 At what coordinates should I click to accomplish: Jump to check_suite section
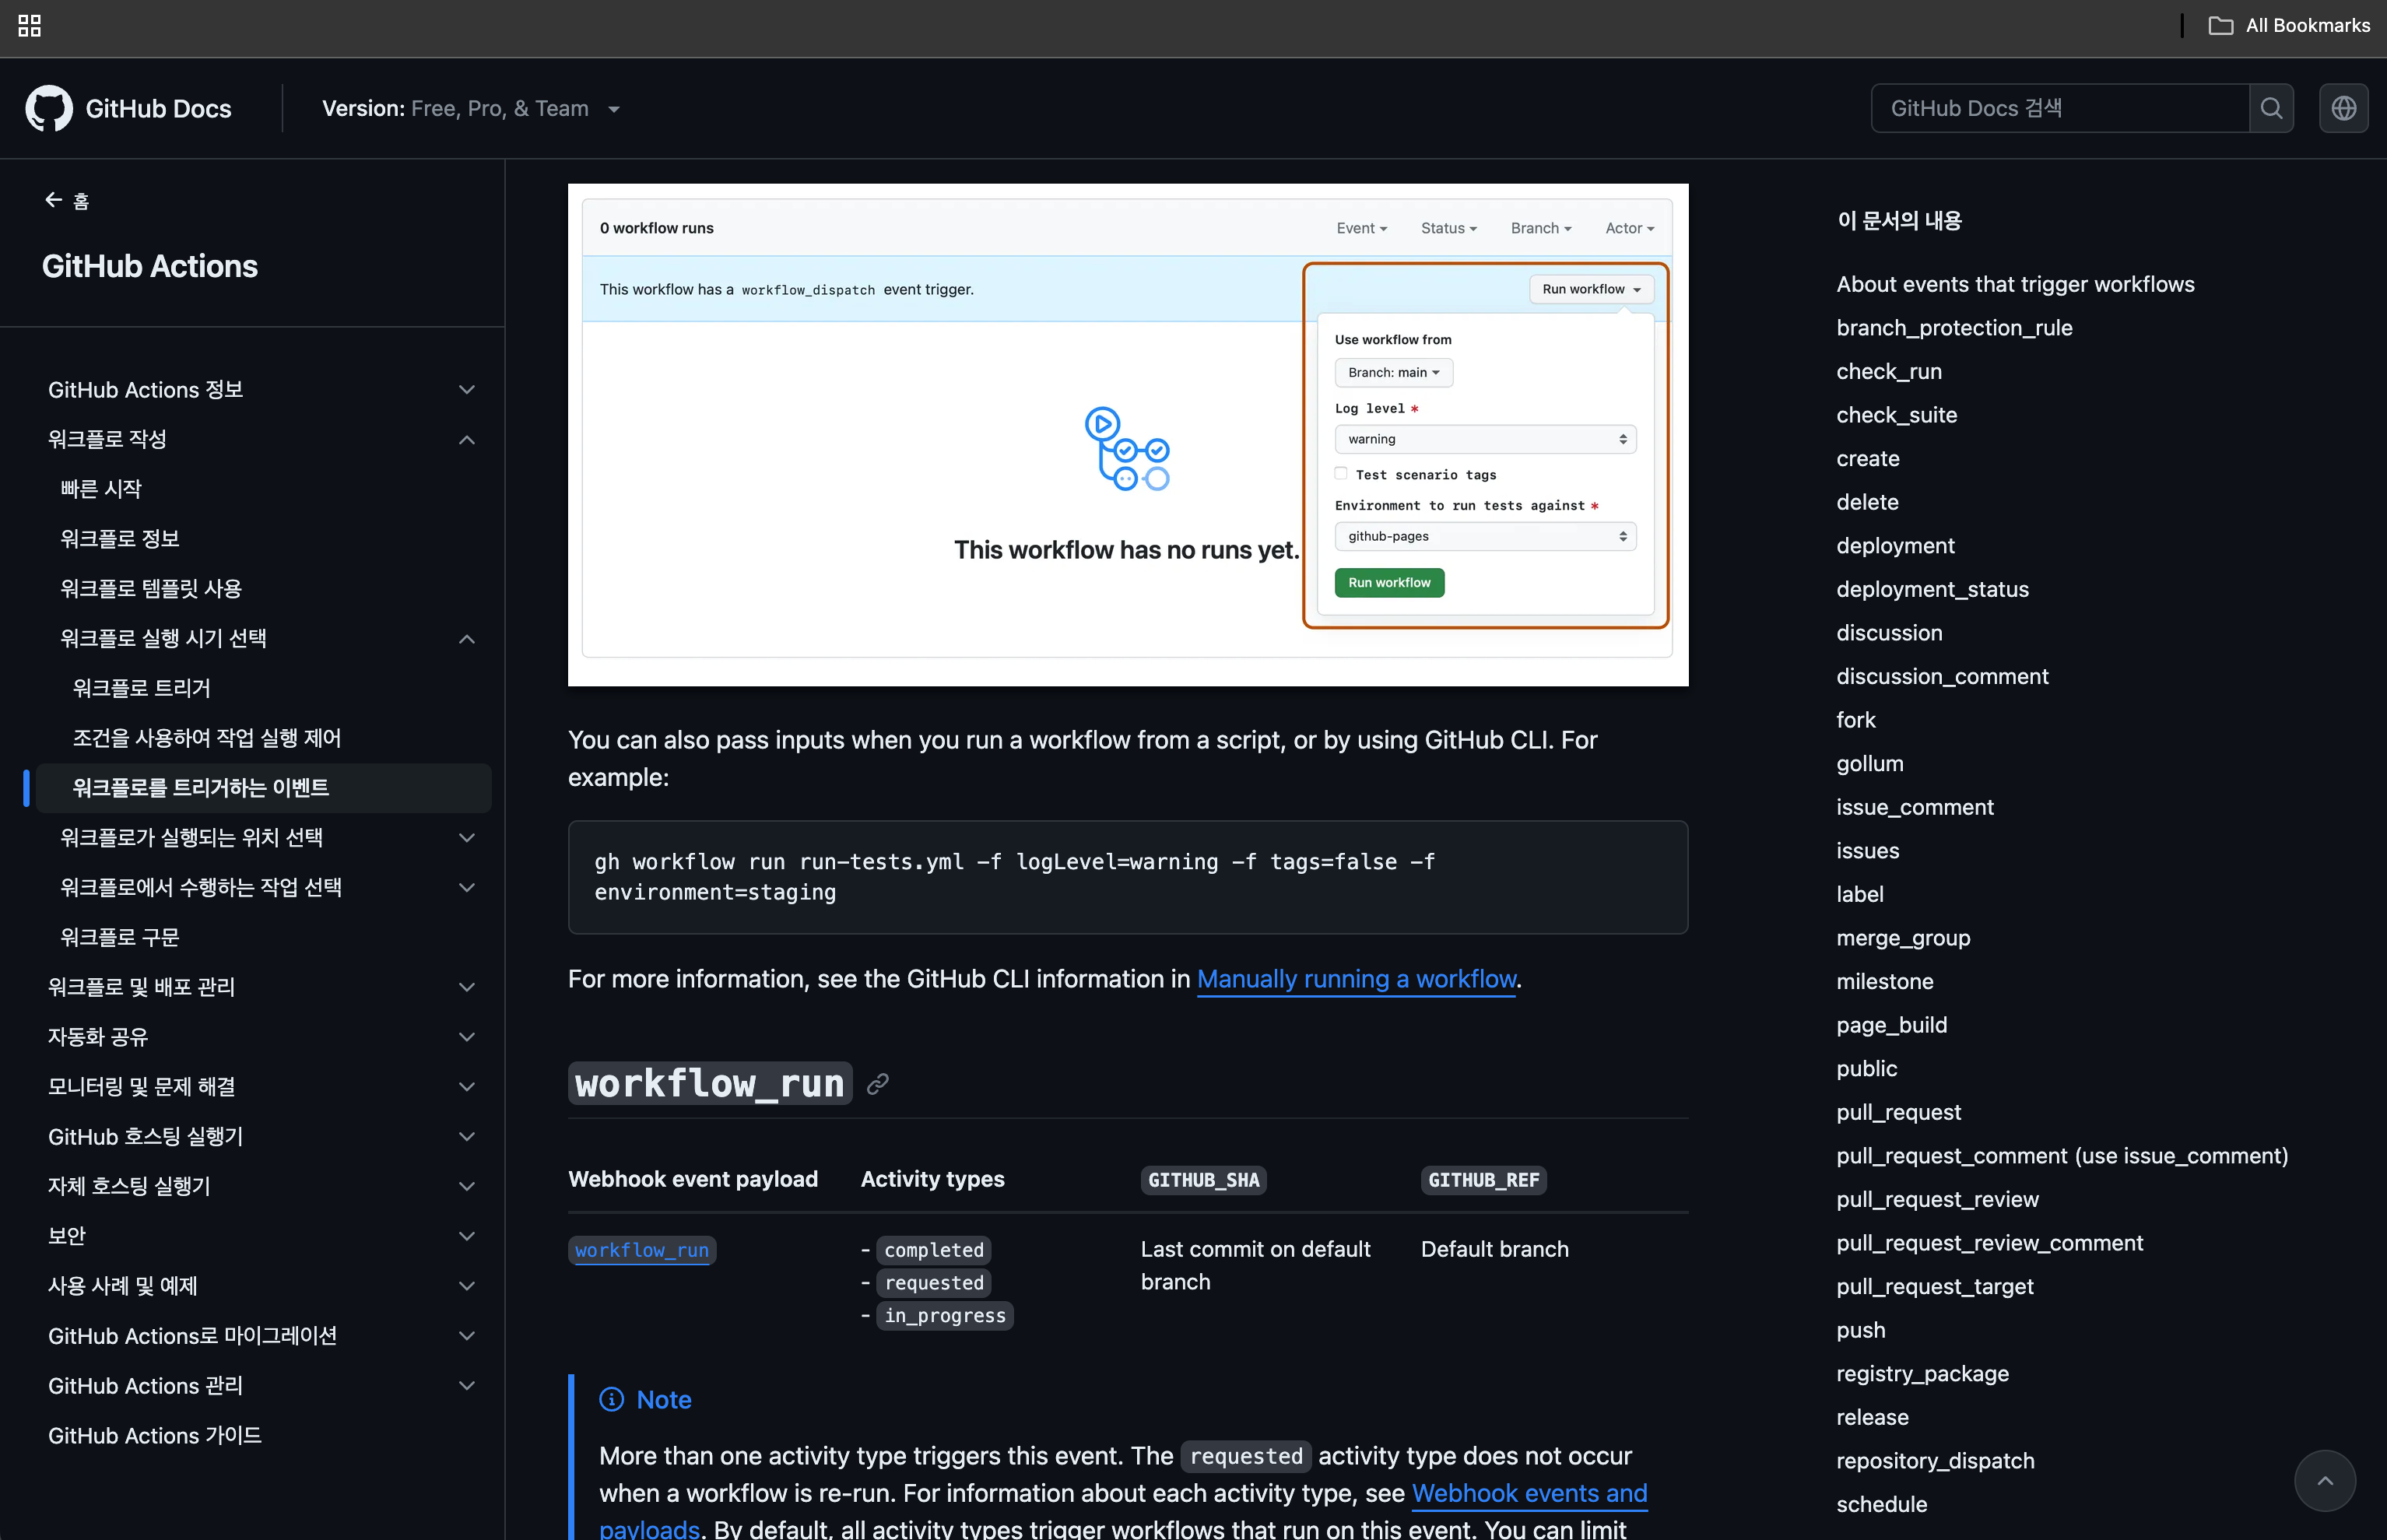click(x=1897, y=415)
